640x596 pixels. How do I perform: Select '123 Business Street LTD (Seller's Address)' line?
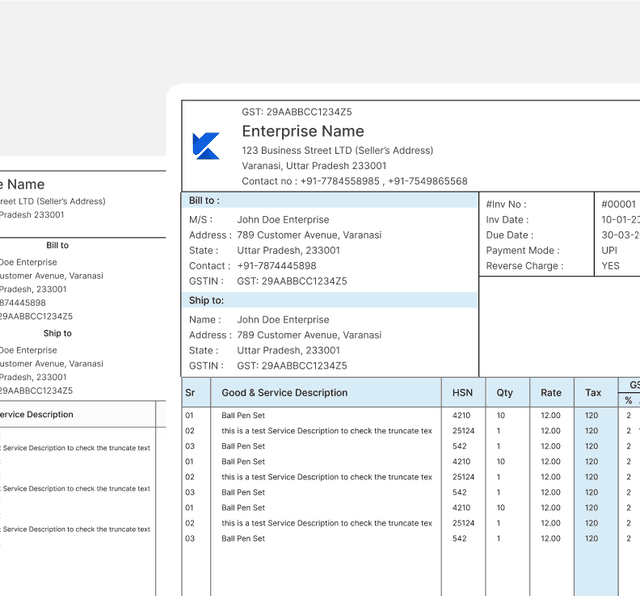click(x=338, y=150)
